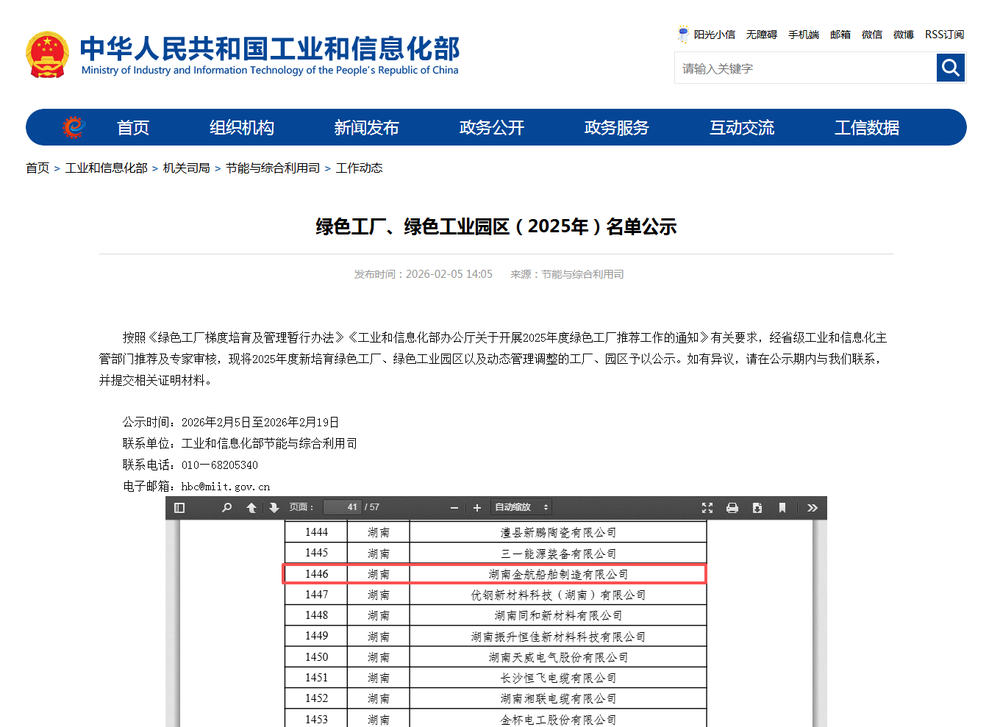Open the 组织机构 menu
Screen dimensions: 1000x727
(x=242, y=128)
